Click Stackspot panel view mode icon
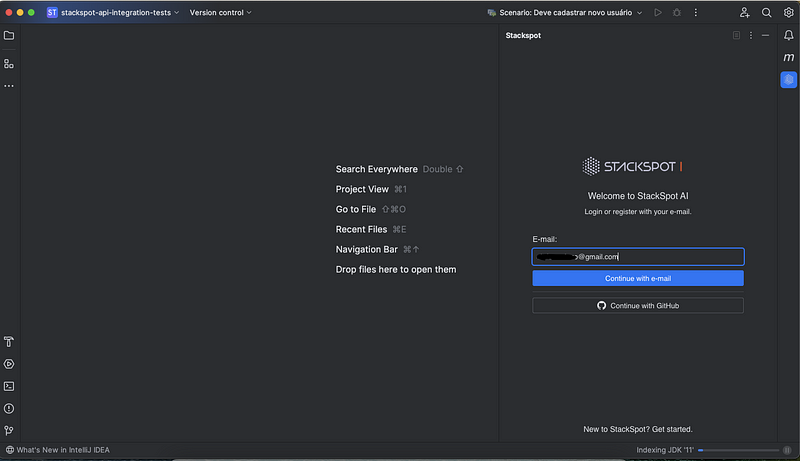Viewport: 800px width, 461px height. tap(737, 35)
